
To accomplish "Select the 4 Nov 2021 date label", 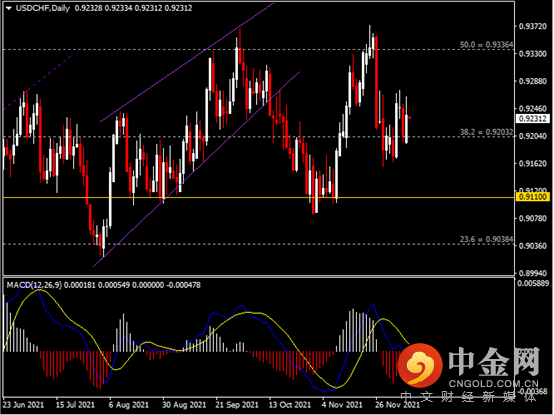I will 342,405.
